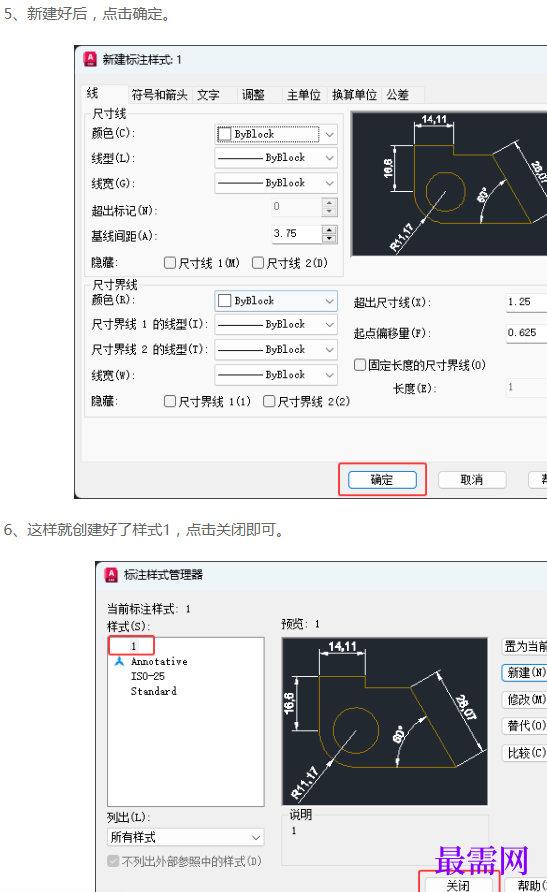Click the 比较(C) button

pyautogui.click(x=525, y=753)
